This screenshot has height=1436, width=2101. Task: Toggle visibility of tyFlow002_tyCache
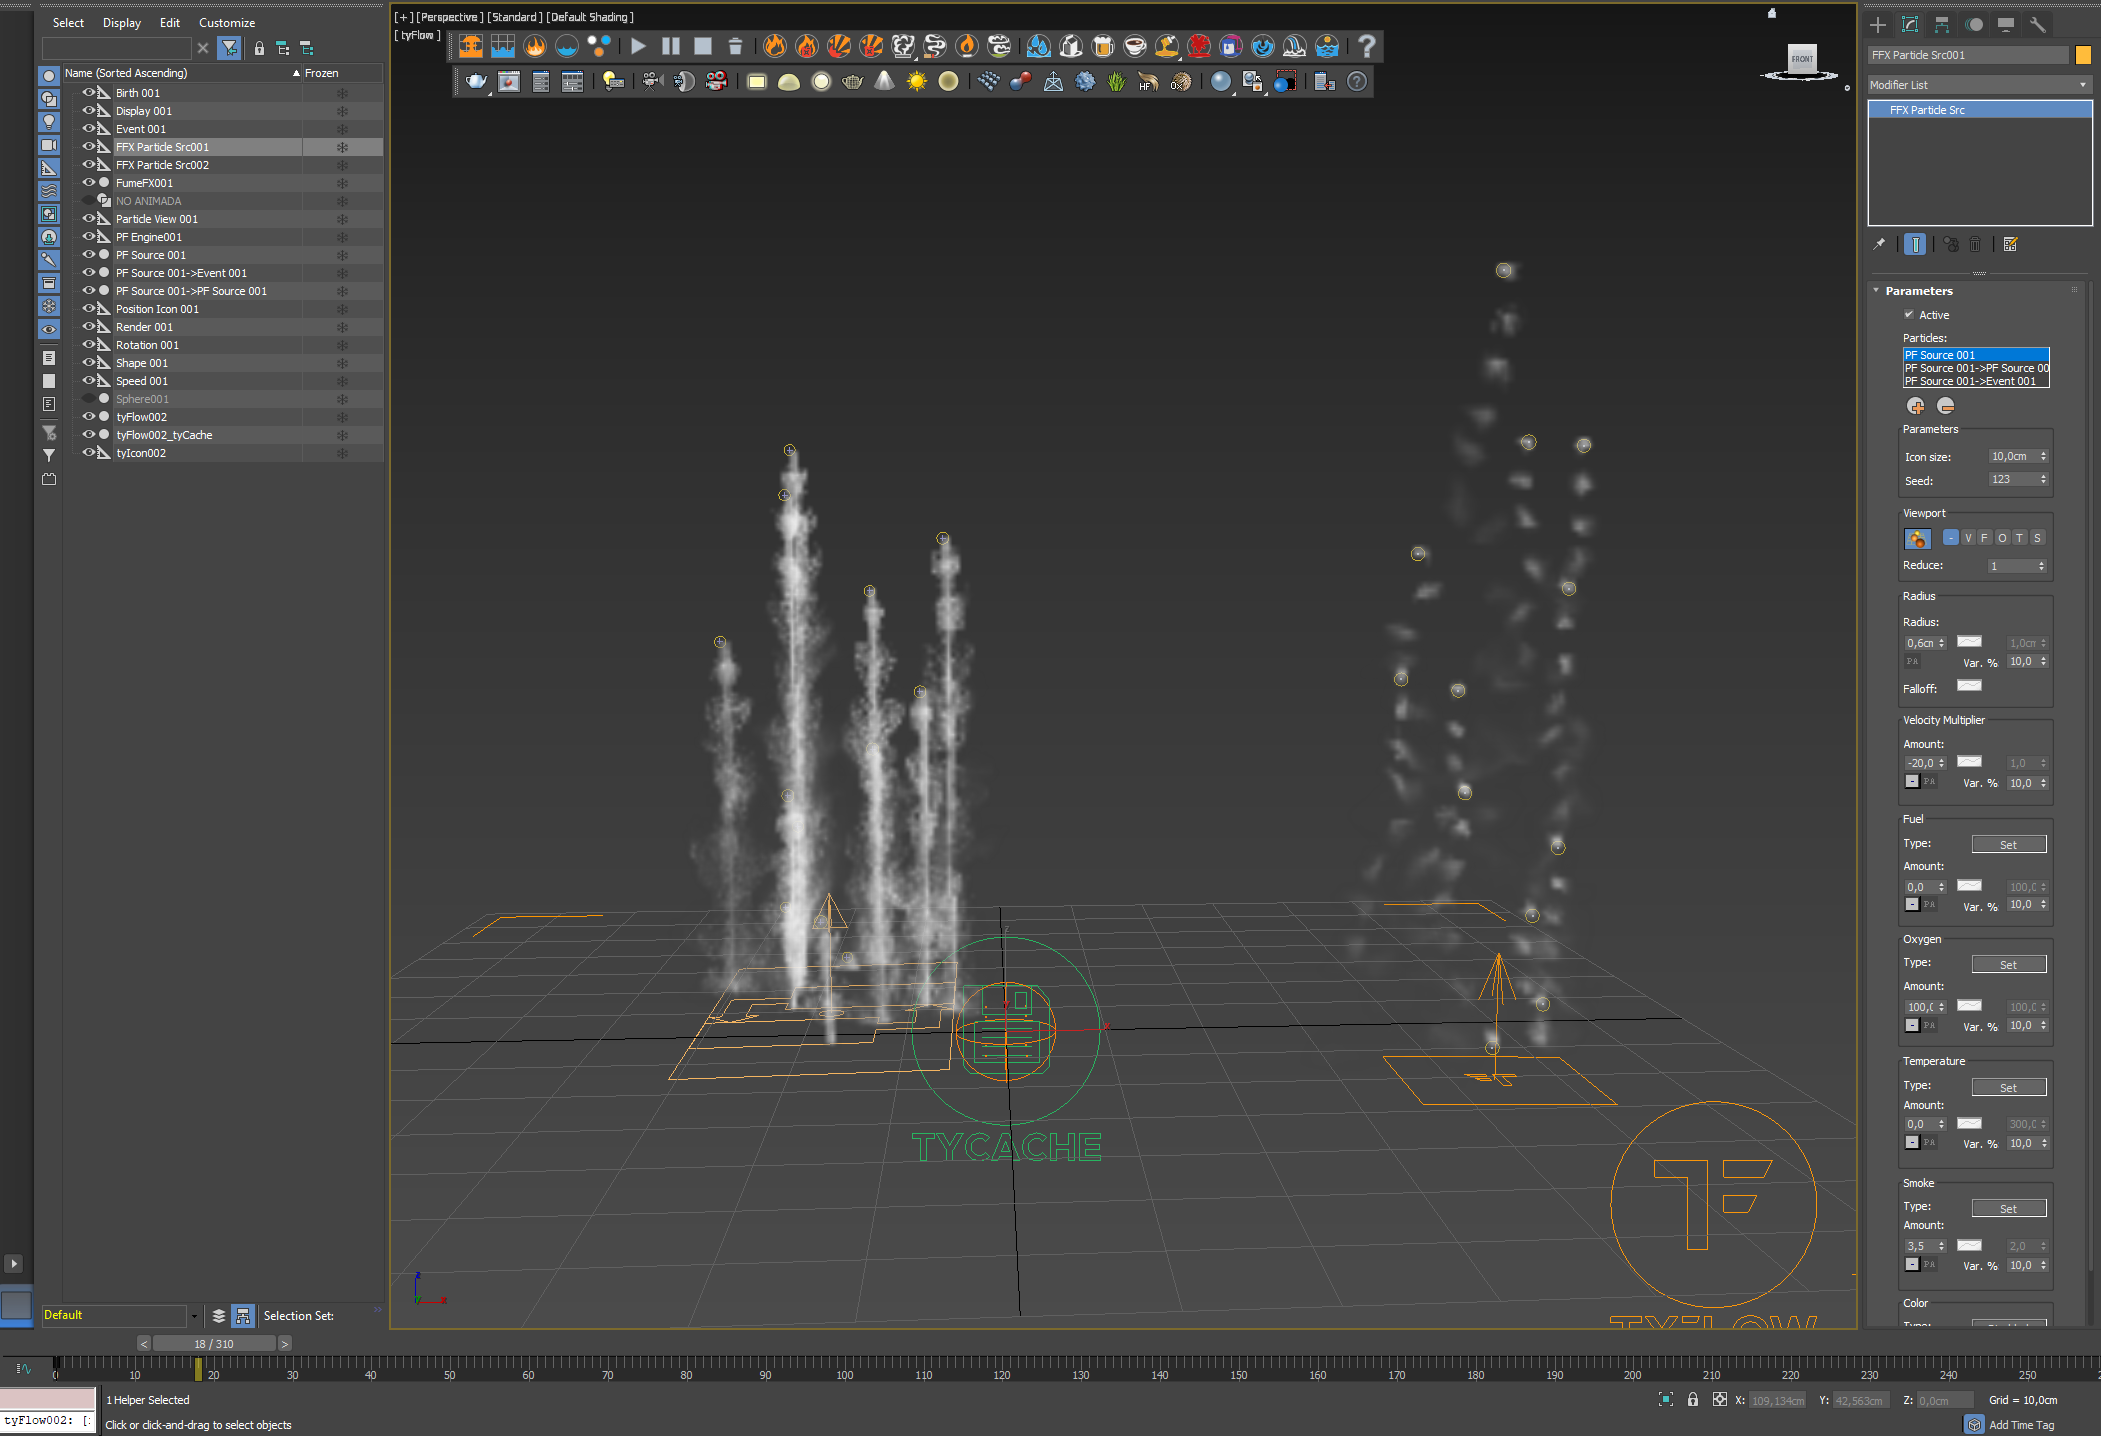[x=88, y=435]
